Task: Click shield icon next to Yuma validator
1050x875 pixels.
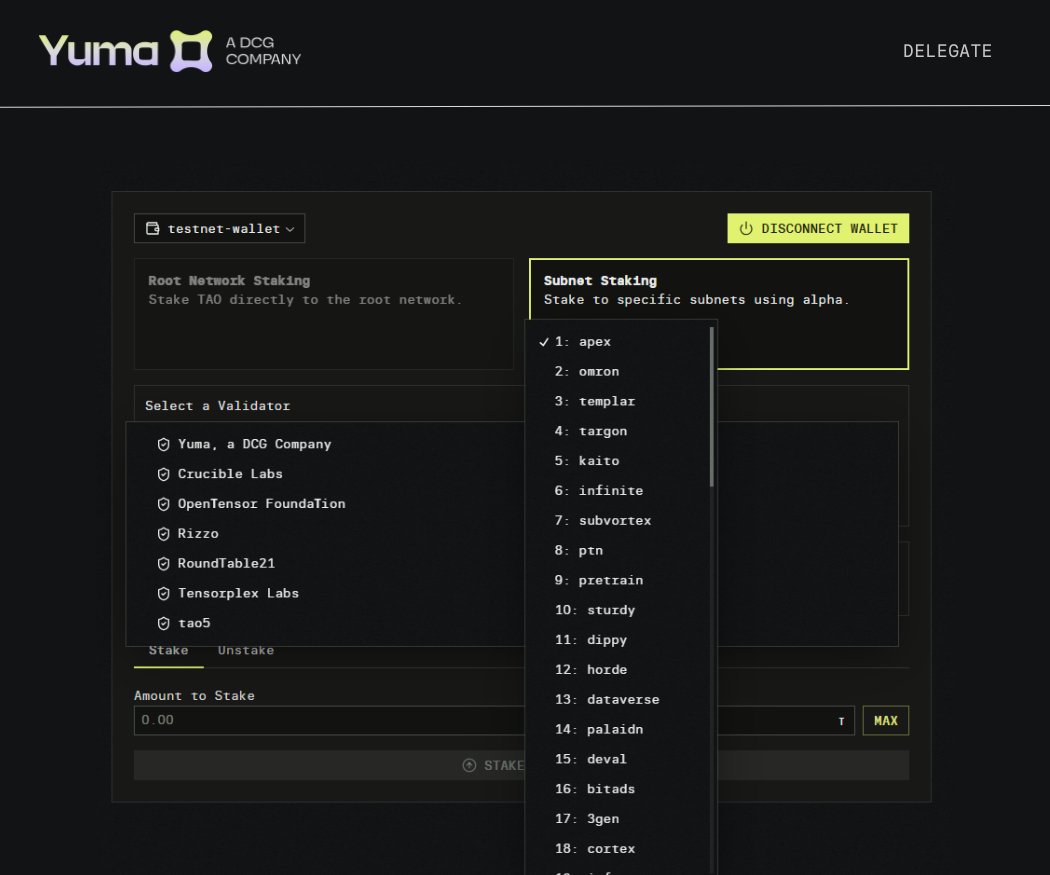Action: tap(163, 445)
